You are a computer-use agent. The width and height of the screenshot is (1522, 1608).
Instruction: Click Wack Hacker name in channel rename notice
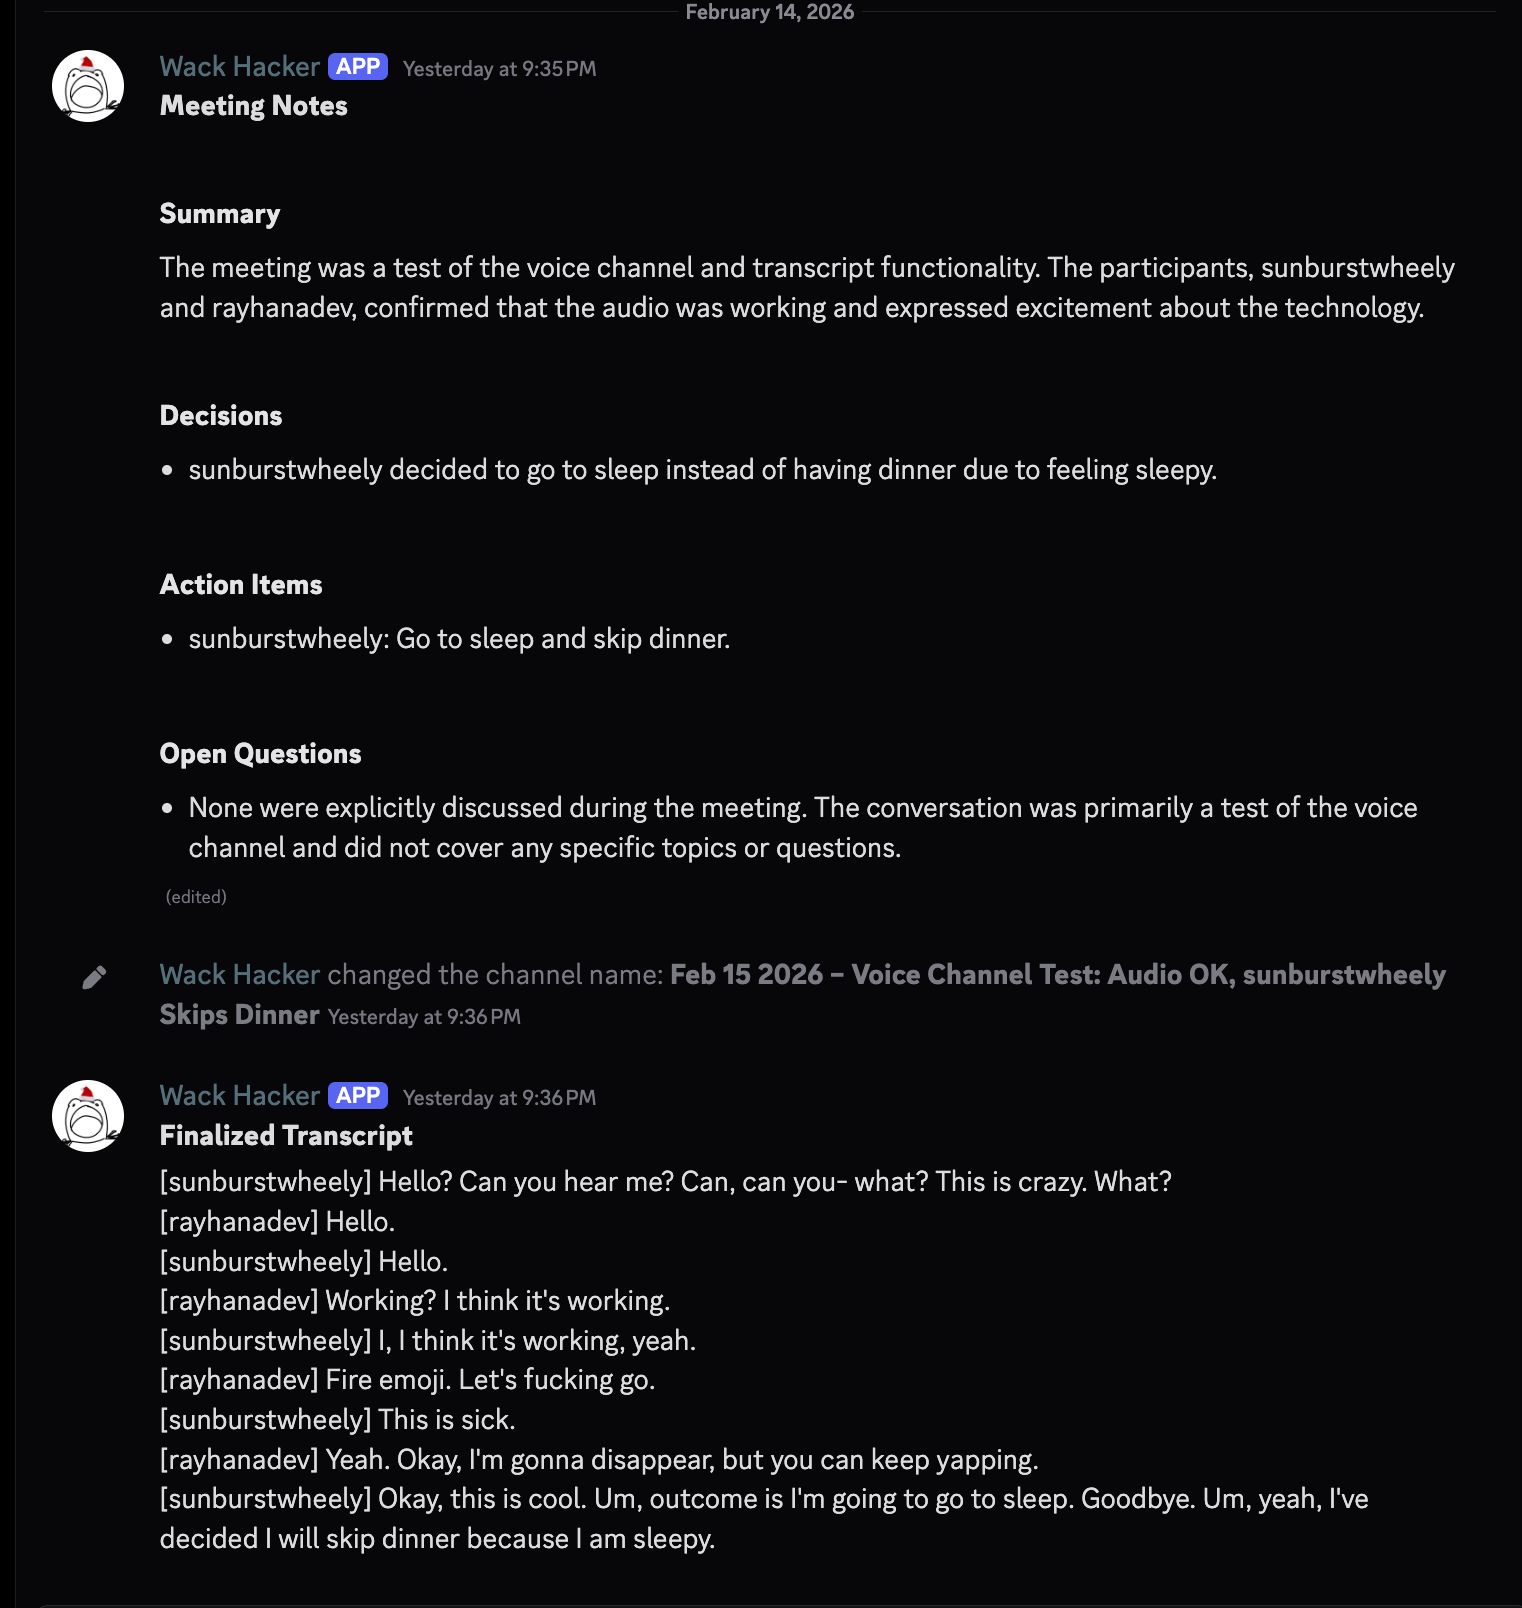click(240, 975)
